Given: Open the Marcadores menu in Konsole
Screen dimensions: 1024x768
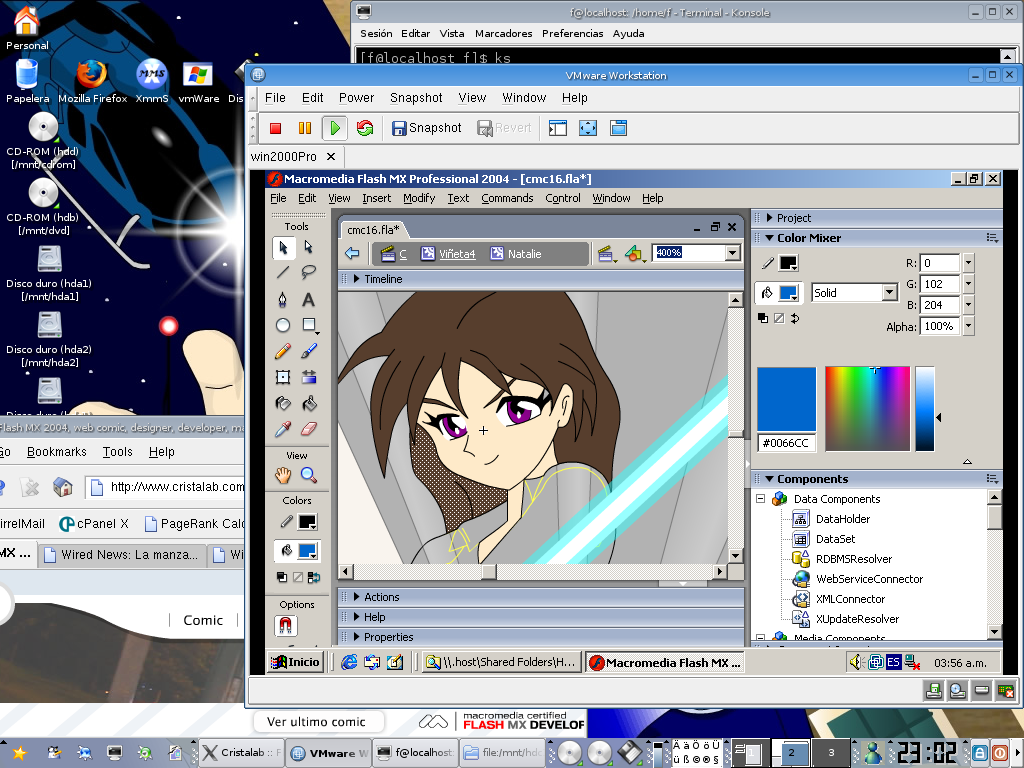Looking at the screenshot, I should point(504,33).
